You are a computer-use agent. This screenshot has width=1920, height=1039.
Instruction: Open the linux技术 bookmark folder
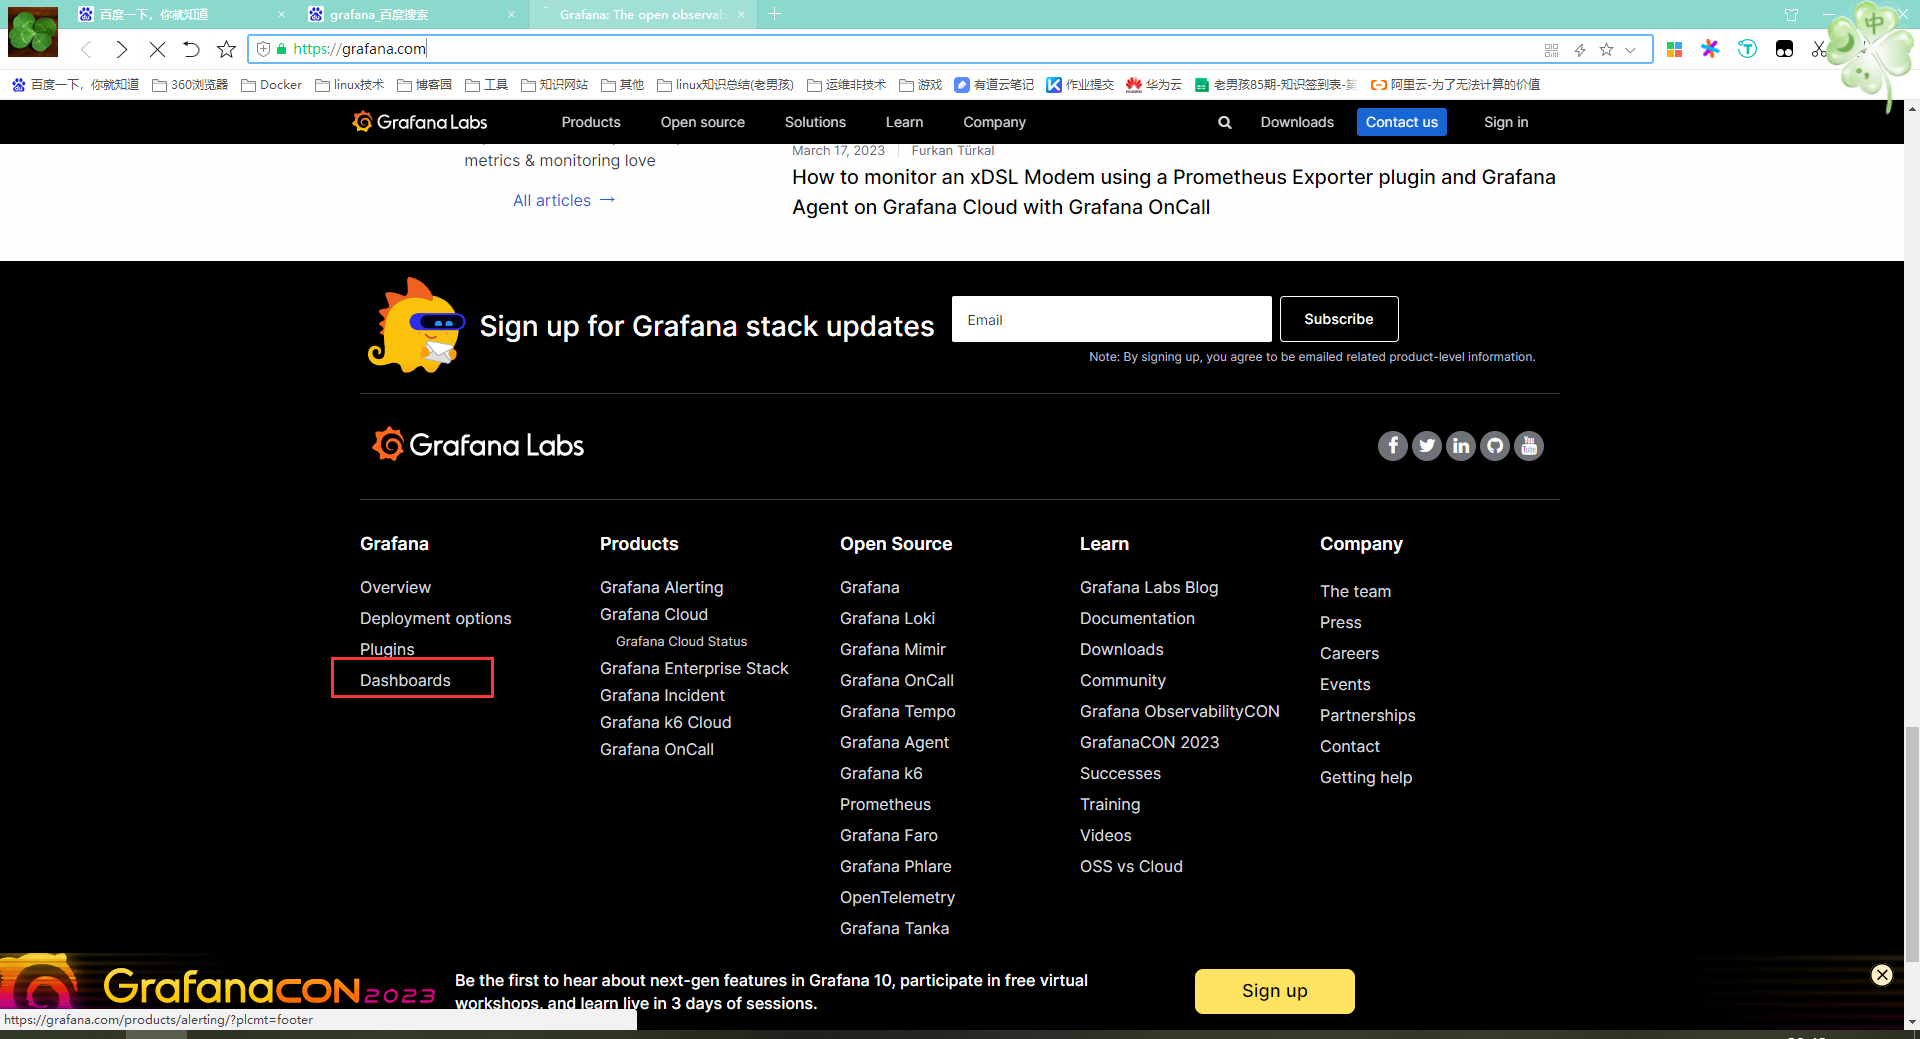pos(349,85)
